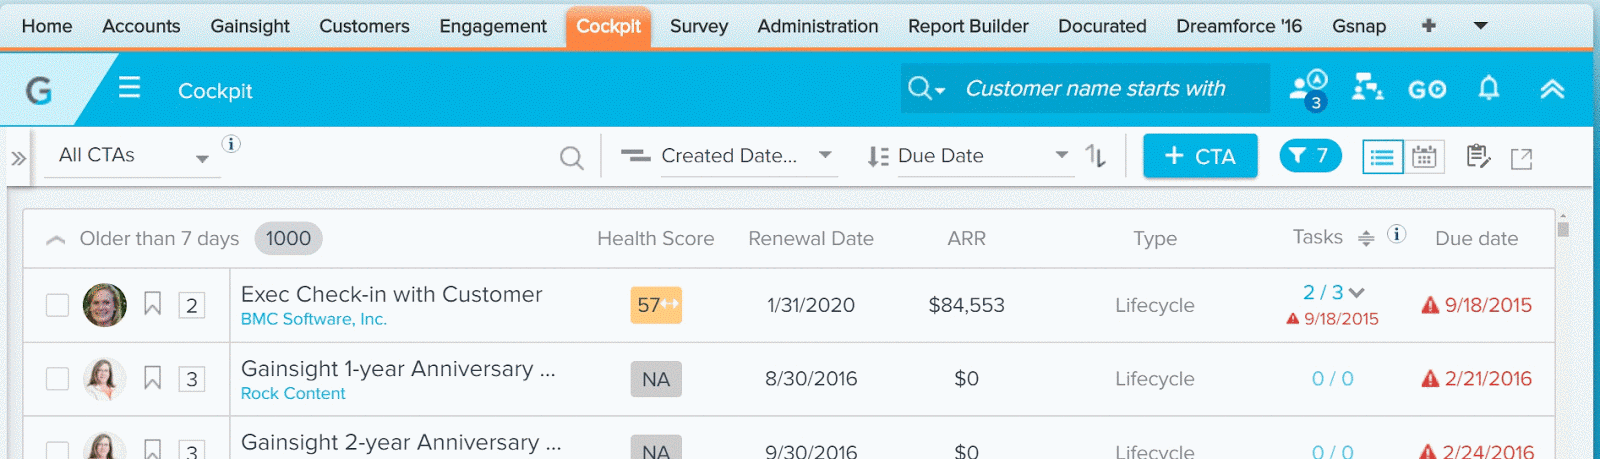Click the $84,553 ARR value
Image resolution: width=1600 pixels, height=459 pixels.
coord(966,305)
